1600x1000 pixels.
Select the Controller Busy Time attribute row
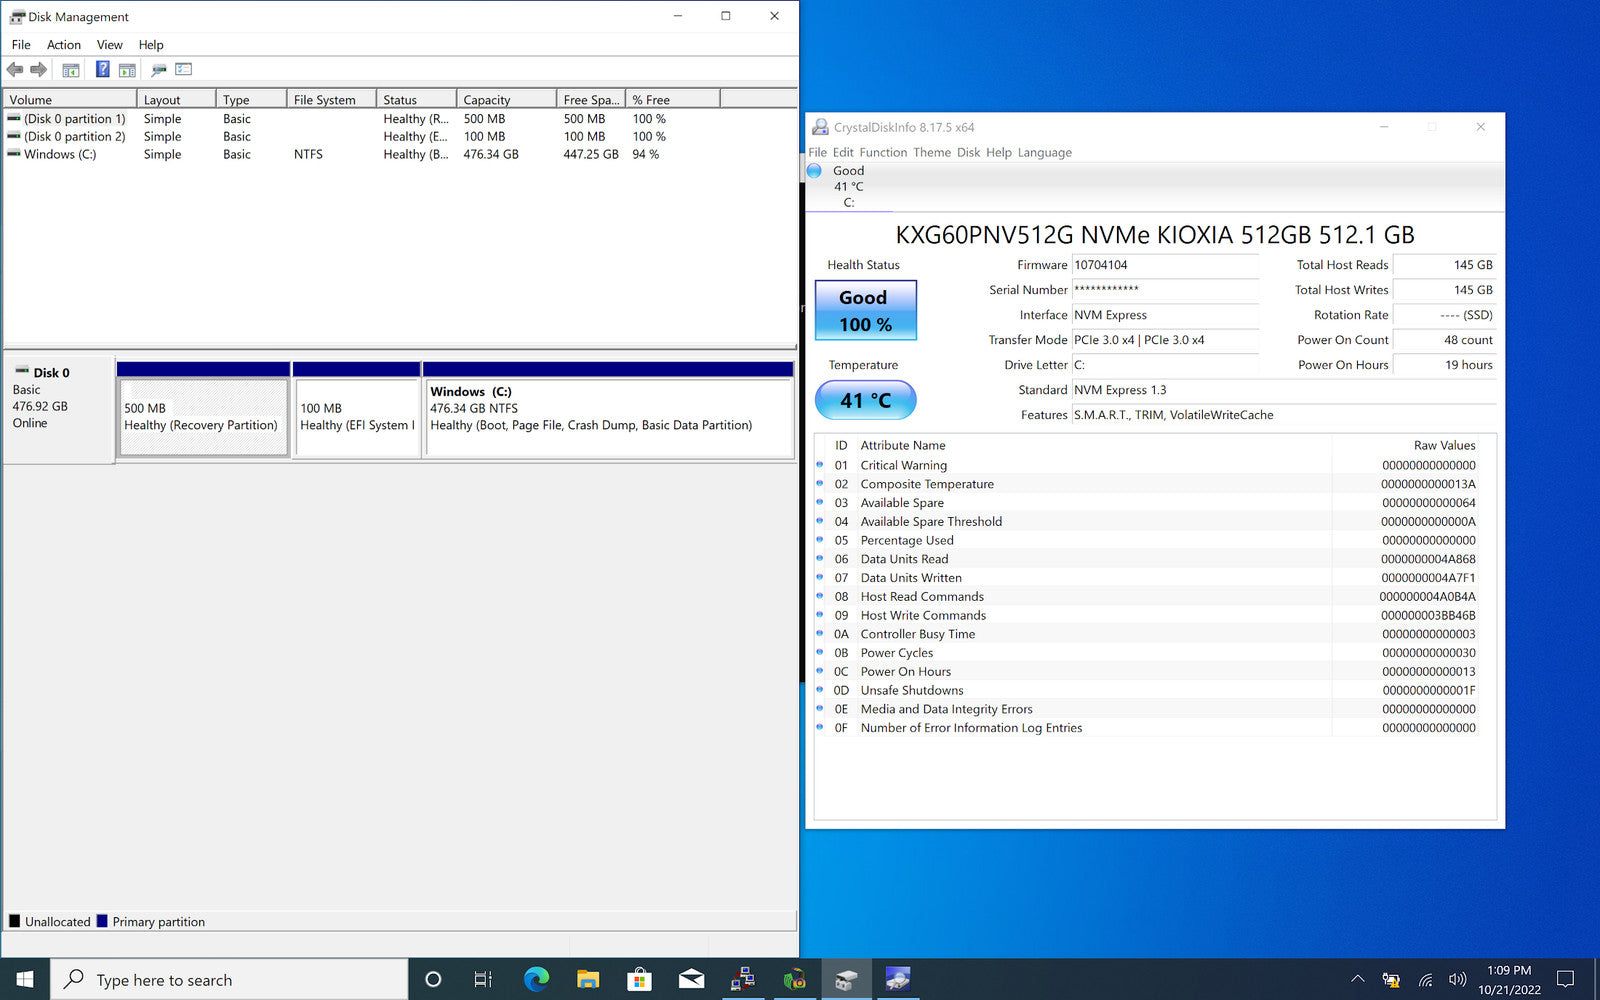coord(1147,634)
